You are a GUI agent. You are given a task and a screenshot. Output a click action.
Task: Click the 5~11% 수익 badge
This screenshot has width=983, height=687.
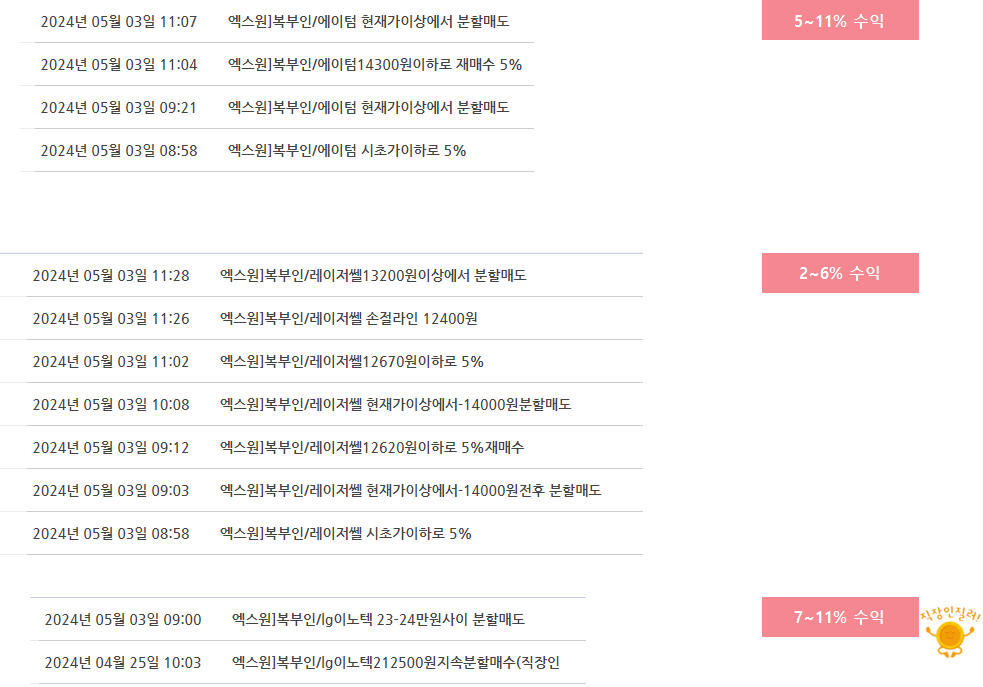(x=839, y=21)
